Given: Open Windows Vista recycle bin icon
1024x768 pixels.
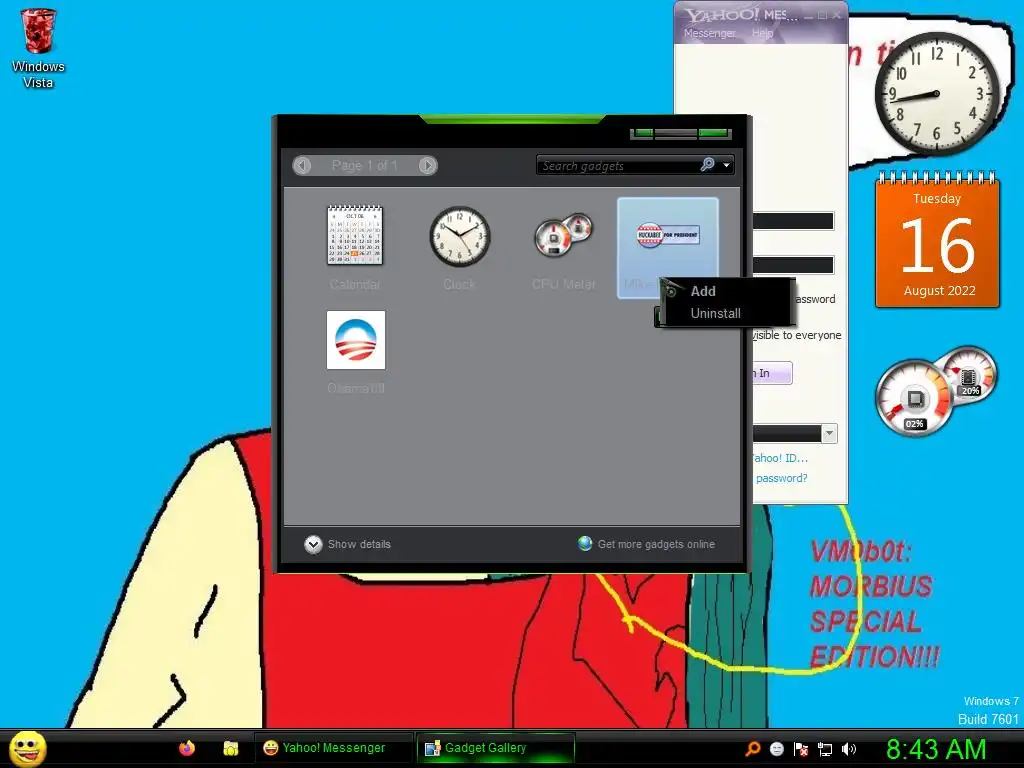Looking at the screenshot, I should (x=38, y=48).
